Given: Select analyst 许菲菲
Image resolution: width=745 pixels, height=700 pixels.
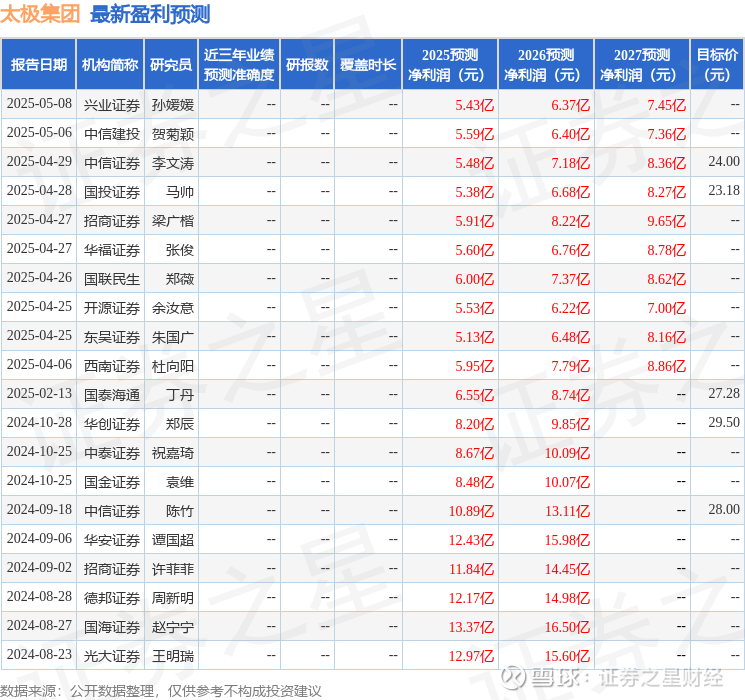Looking at the screenshot, I should (172, 569).
